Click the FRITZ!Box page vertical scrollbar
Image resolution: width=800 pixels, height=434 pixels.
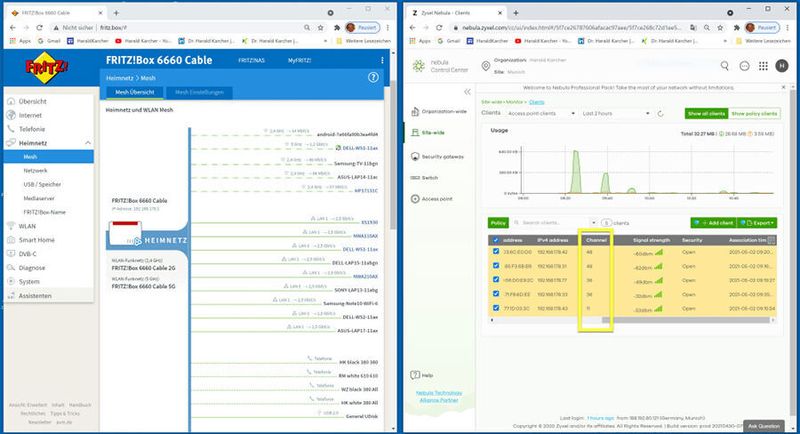point(393,156)
